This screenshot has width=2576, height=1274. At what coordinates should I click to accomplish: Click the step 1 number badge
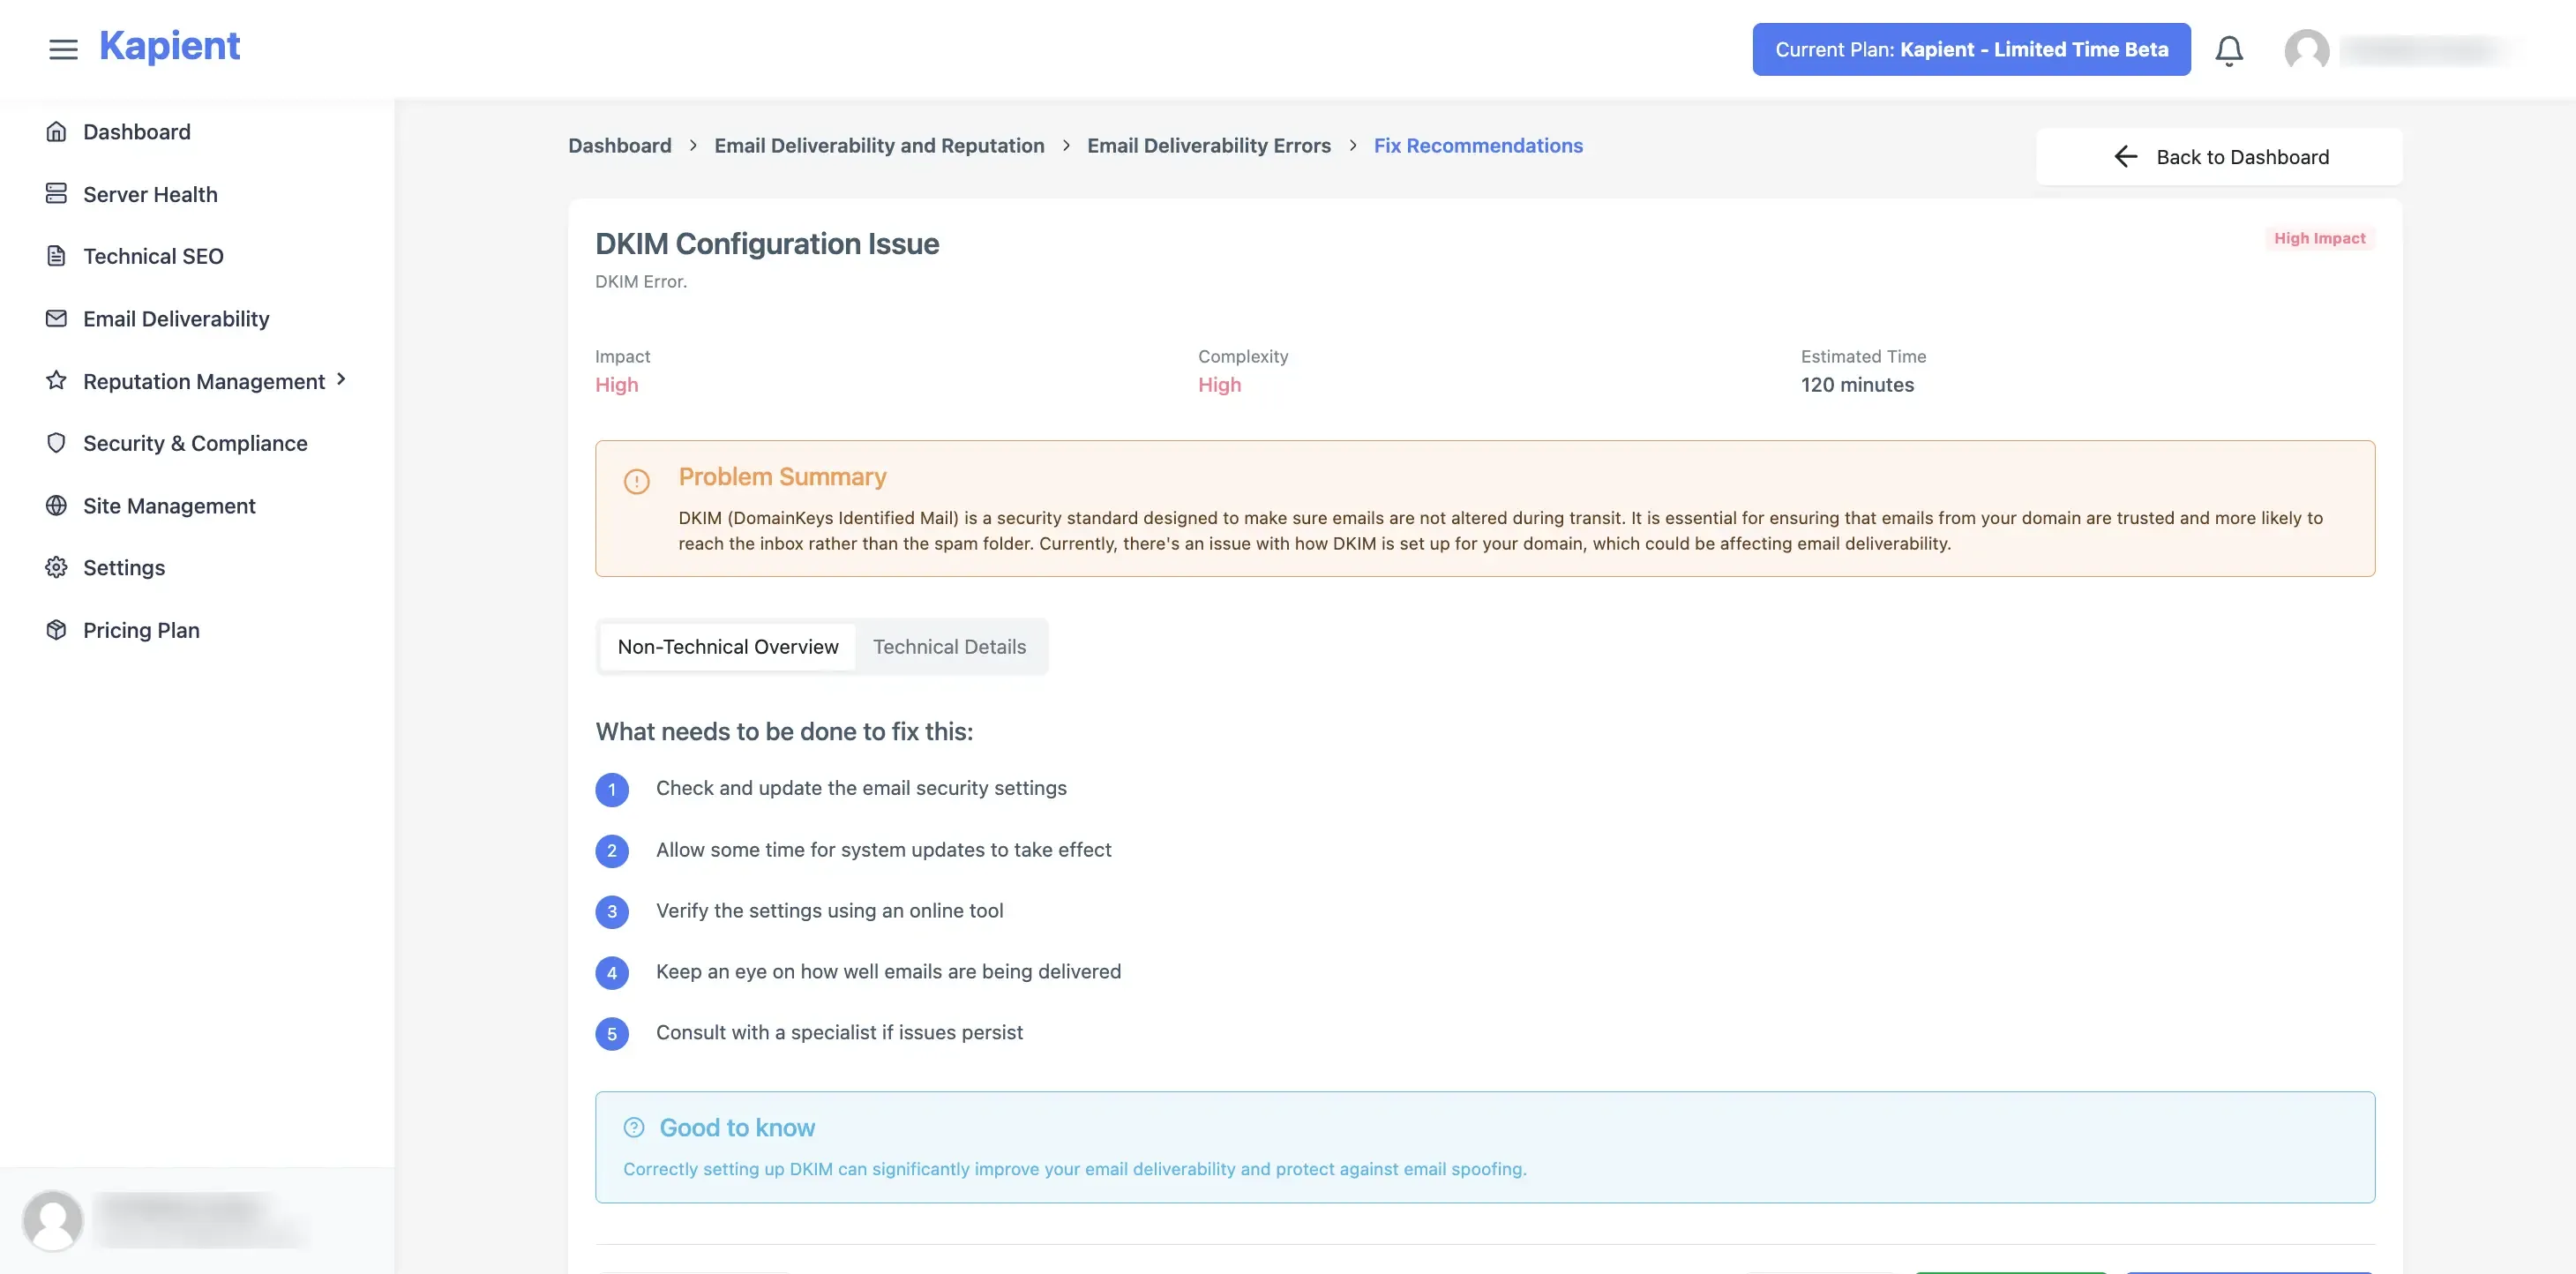tap(612, 789)
